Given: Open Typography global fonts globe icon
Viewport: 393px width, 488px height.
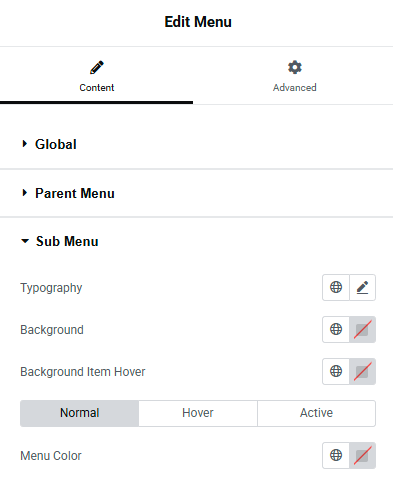Looking at the screenshot, I should pos(336,287).
